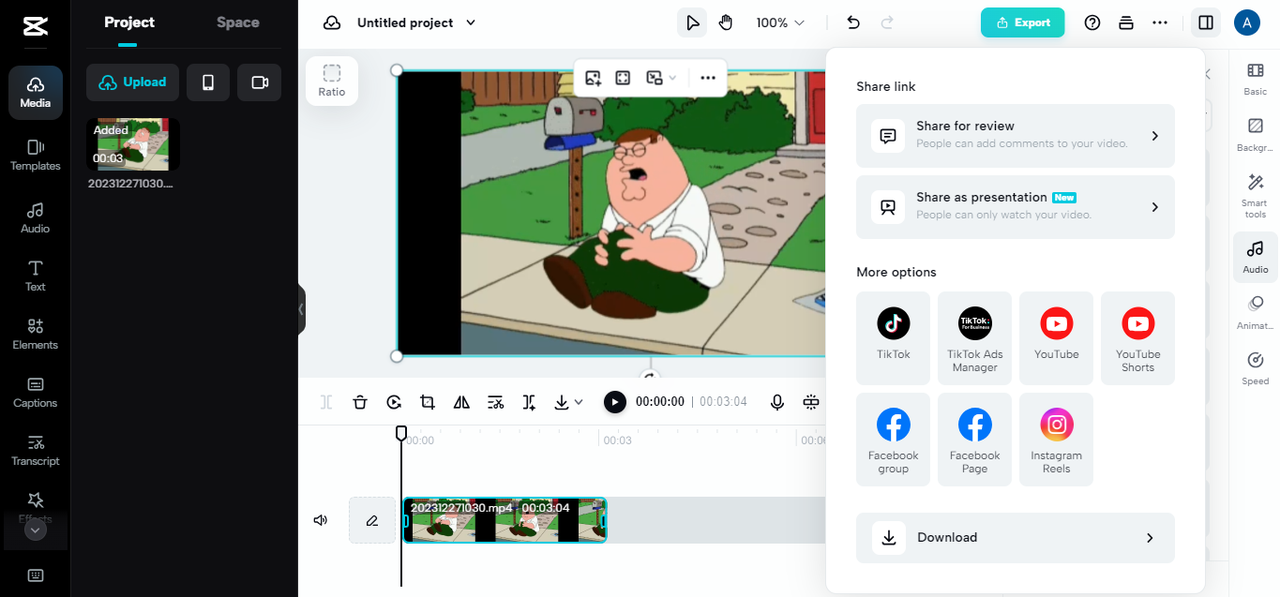Share to TikTok Ads Manager
Screen dimensions: 1280x597
coord(975,338)
